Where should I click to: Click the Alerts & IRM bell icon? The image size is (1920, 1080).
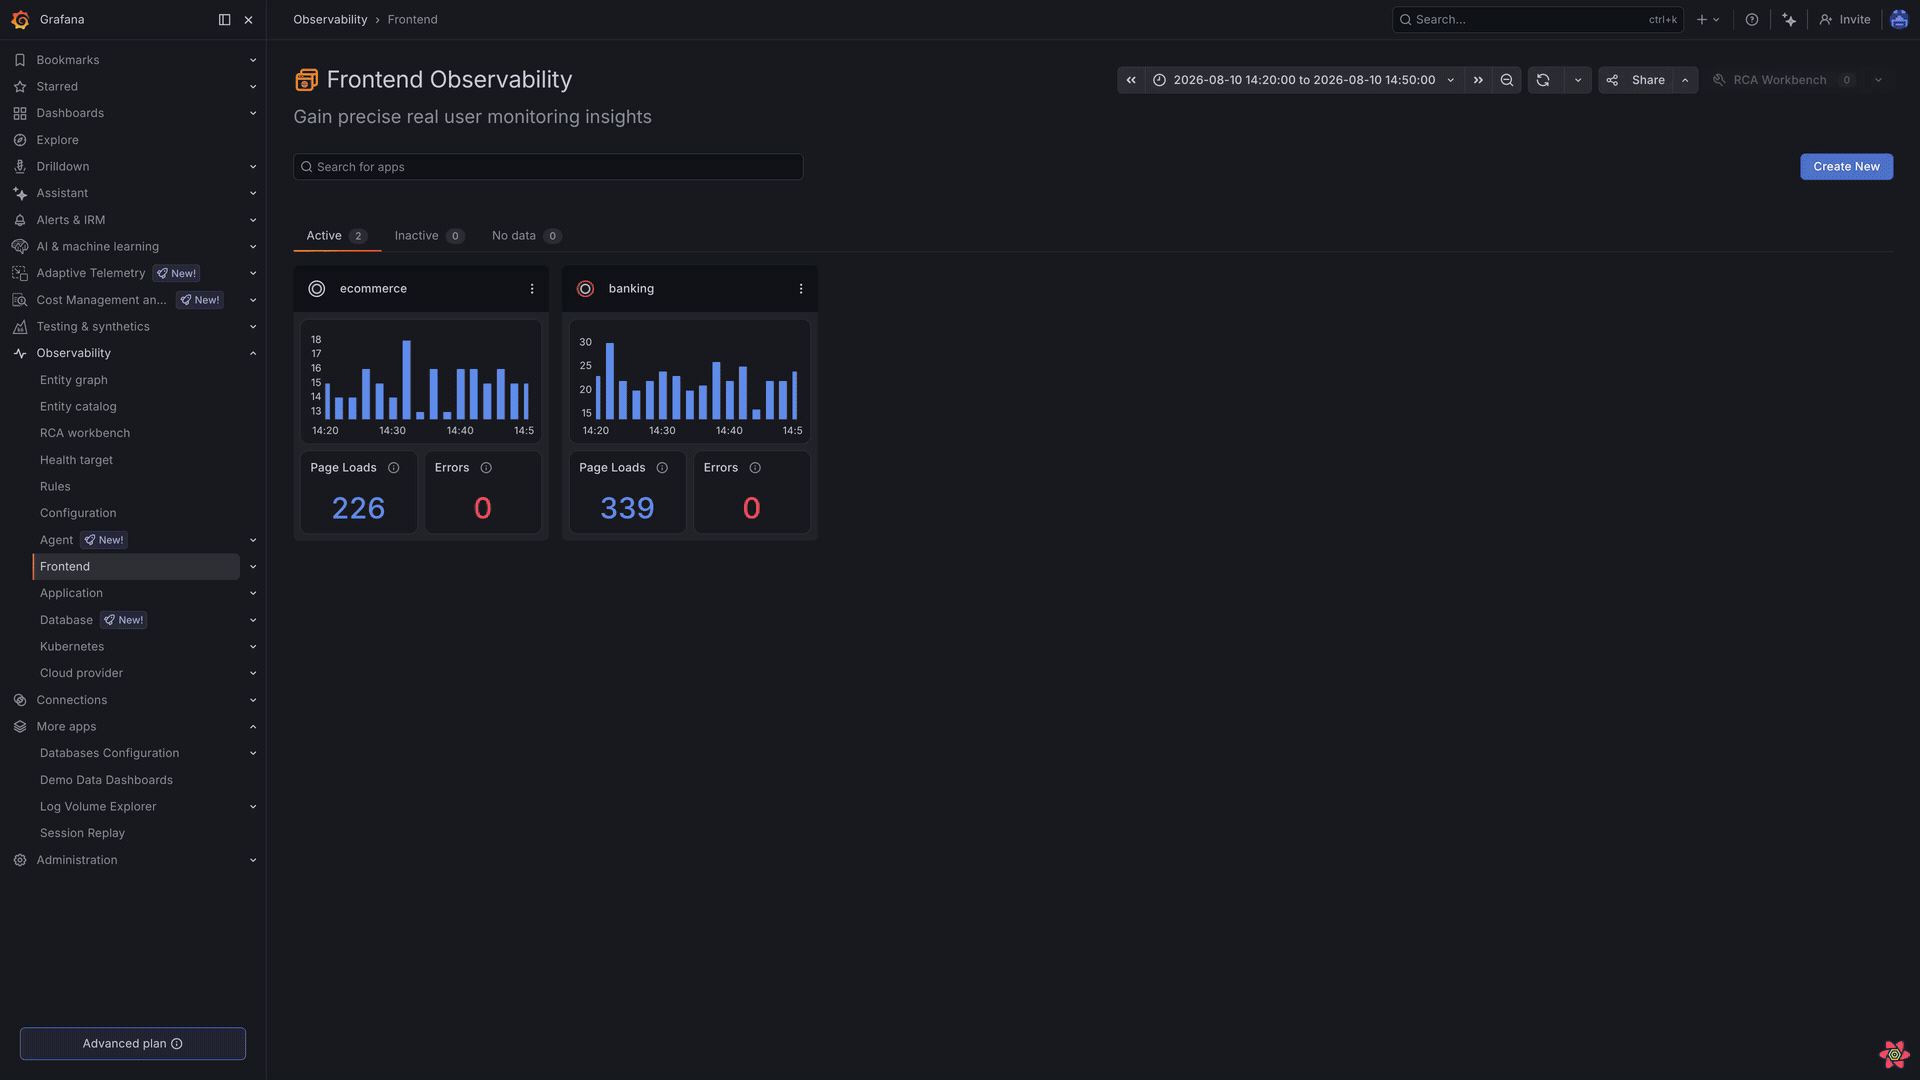(x=20, y=220)
